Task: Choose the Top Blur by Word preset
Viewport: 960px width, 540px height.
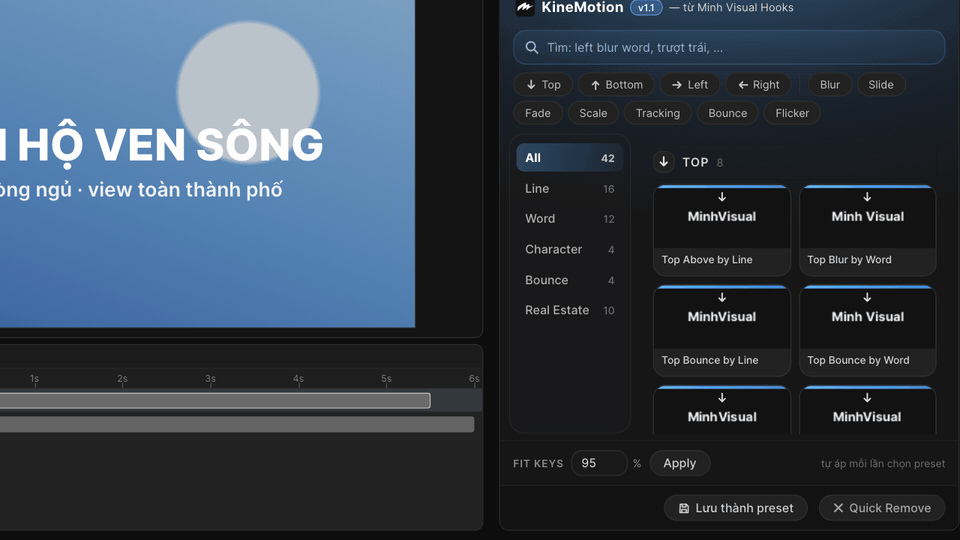Action: tap(868, 230)
